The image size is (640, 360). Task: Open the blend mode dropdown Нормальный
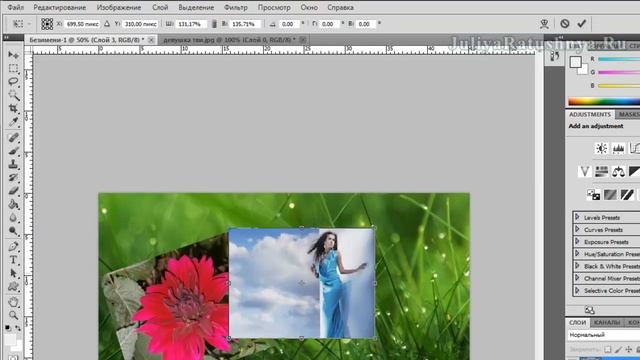point(604,335)
